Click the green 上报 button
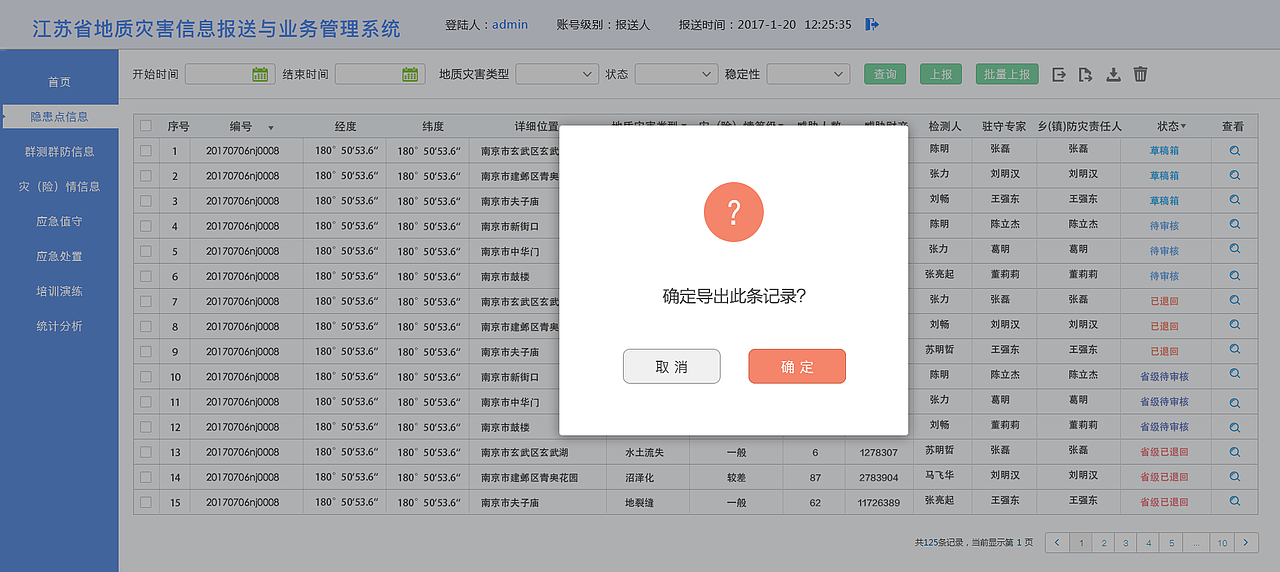This screenshot has width=1280, height=572. coord(941,74)
